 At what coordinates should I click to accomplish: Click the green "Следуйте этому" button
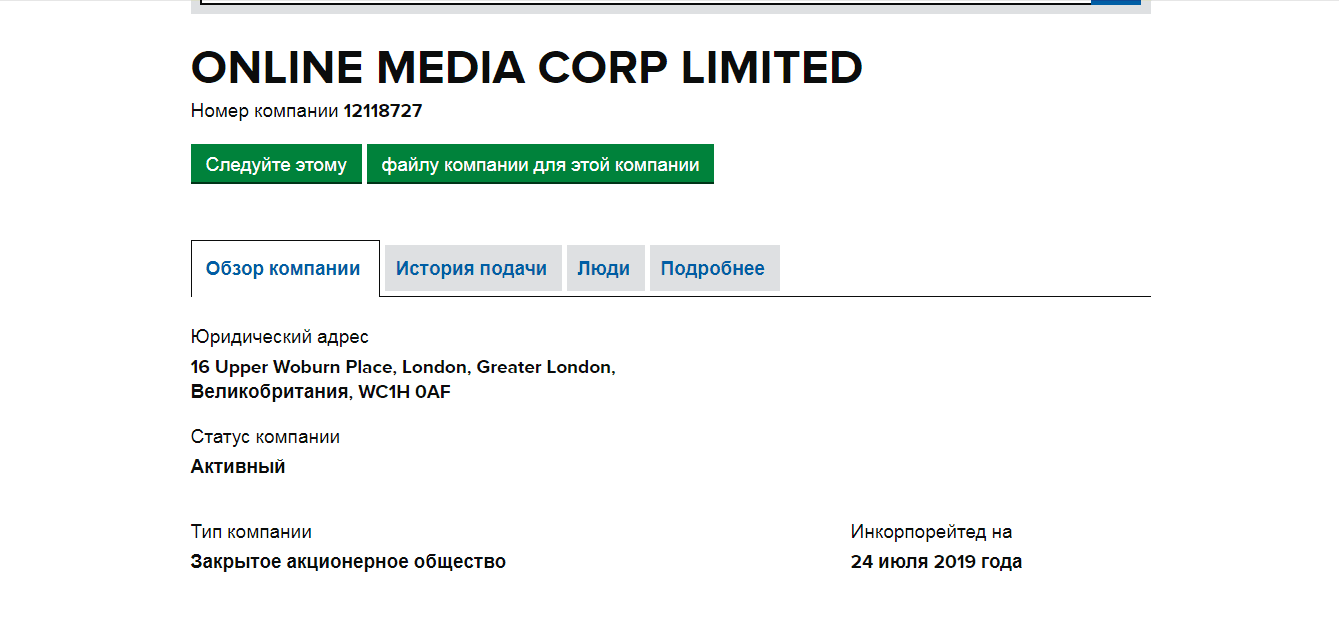[x=276, y=165]
